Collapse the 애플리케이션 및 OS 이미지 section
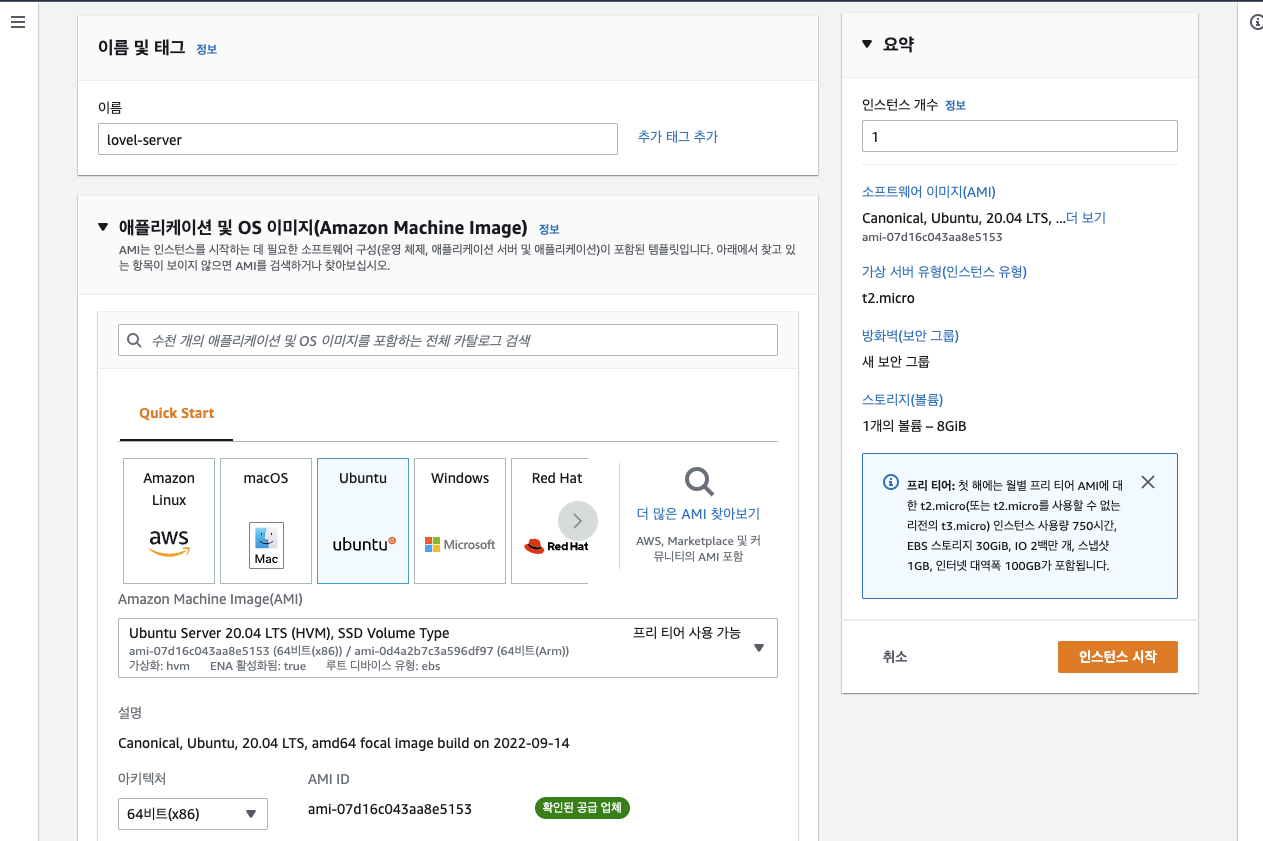 pos(103,227)
